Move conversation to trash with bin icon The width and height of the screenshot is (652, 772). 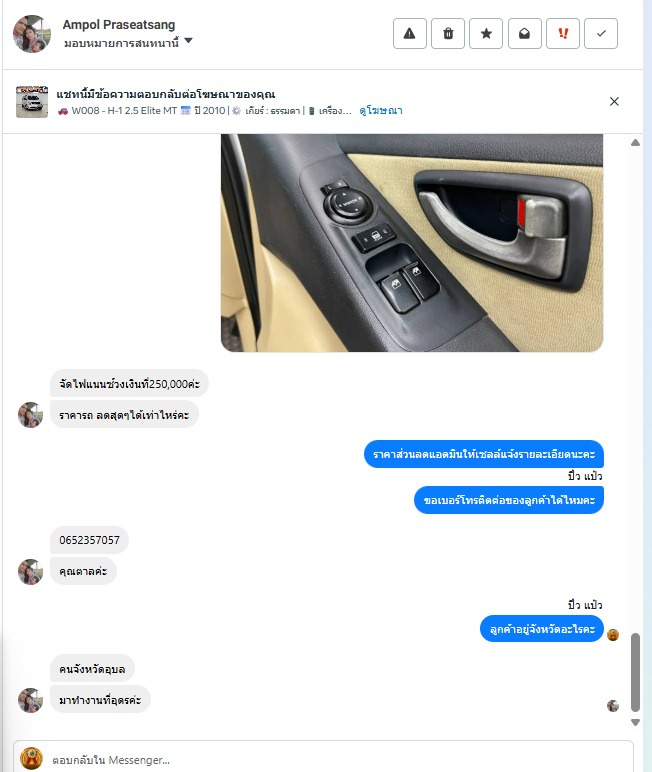tap(448, 33)
